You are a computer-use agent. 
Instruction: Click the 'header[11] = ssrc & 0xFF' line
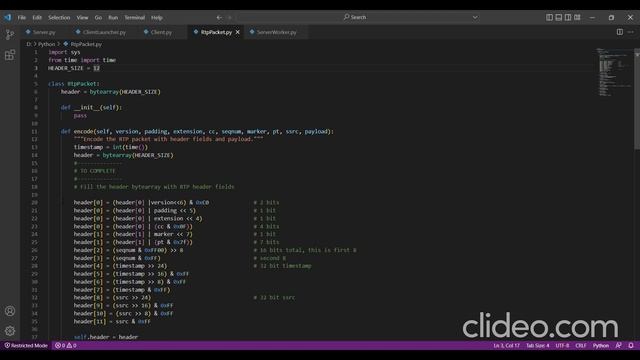[112, 322]
